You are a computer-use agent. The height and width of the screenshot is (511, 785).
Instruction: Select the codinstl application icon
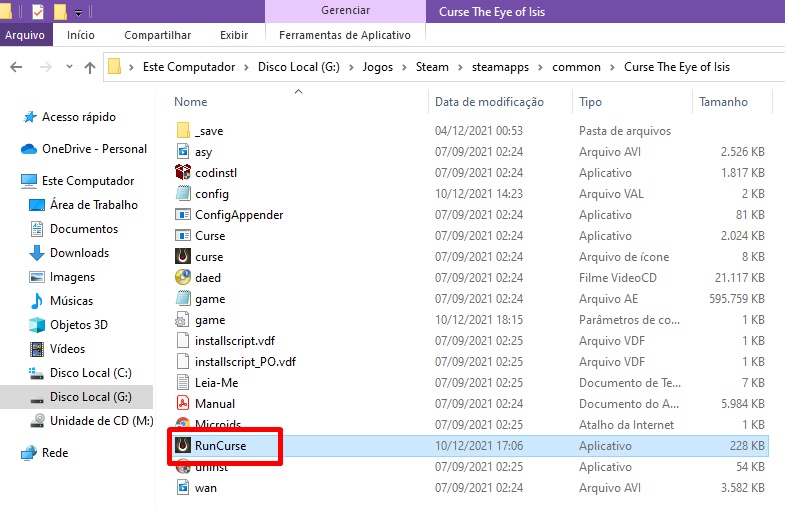tap(183, 173)
